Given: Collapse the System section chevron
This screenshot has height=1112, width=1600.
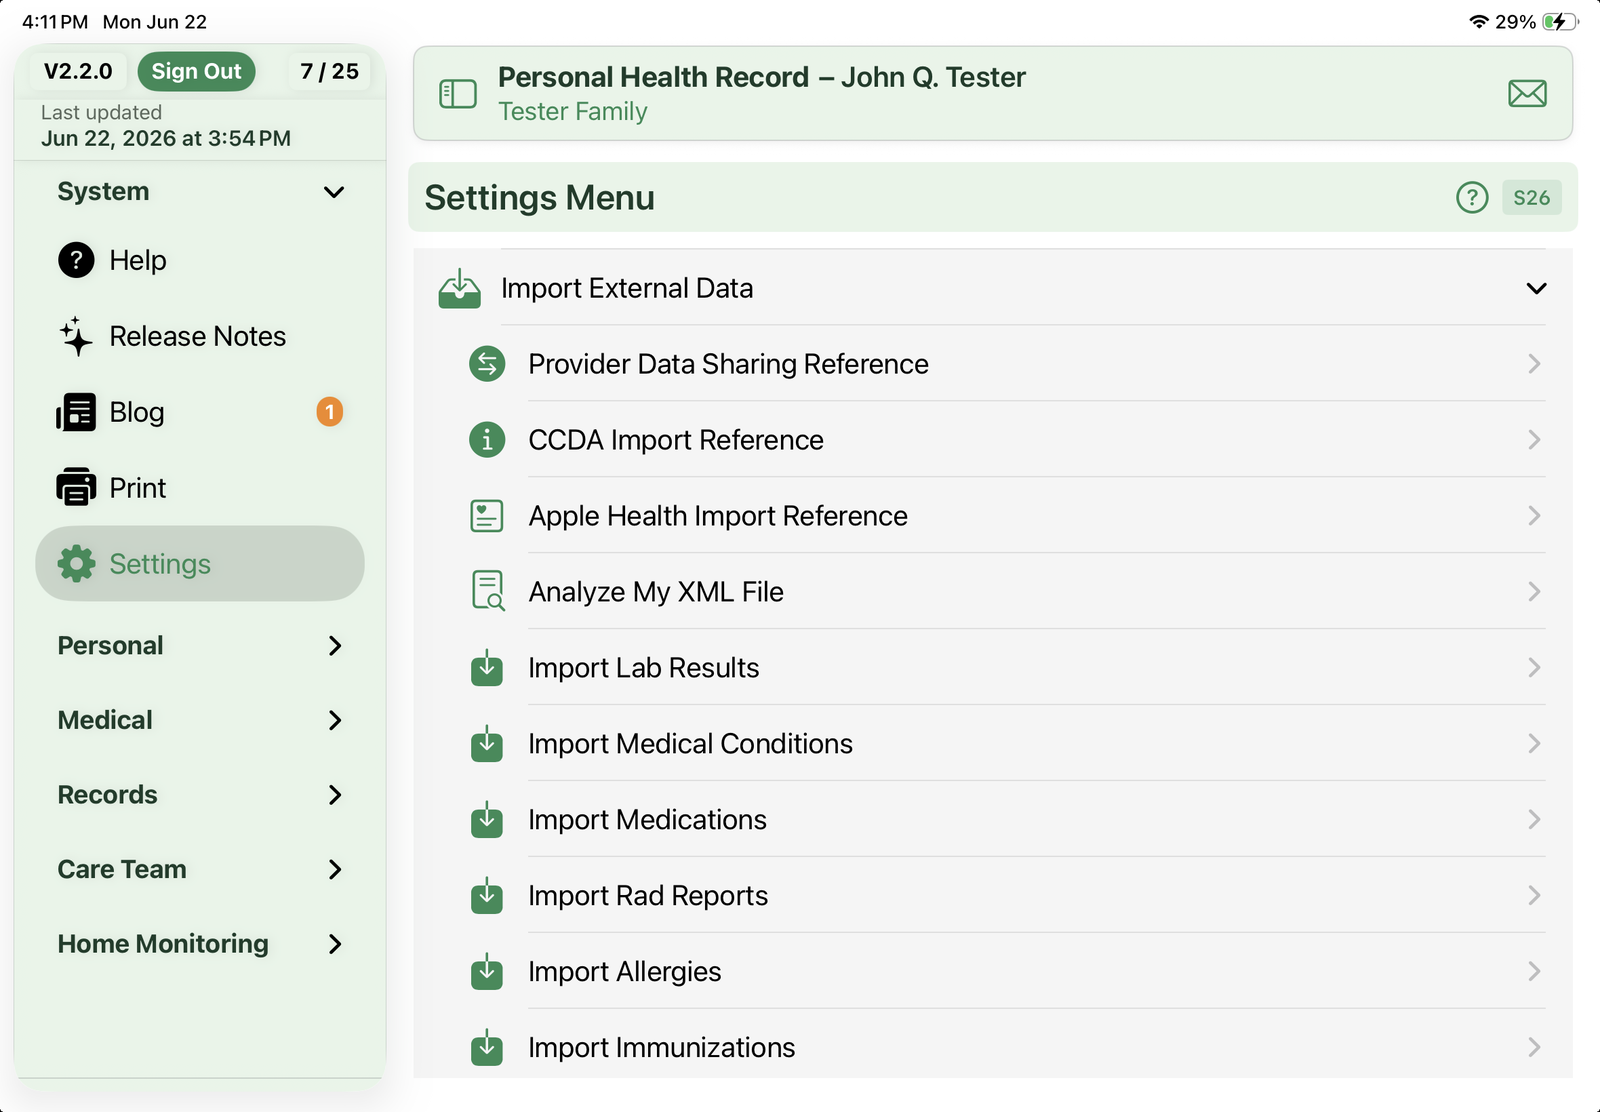Looking at the screenshot, I should pos(334,192).
